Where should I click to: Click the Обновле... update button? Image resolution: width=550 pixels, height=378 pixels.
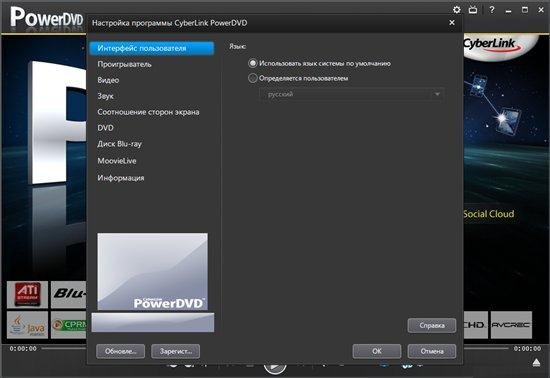(x=120, y=351)
